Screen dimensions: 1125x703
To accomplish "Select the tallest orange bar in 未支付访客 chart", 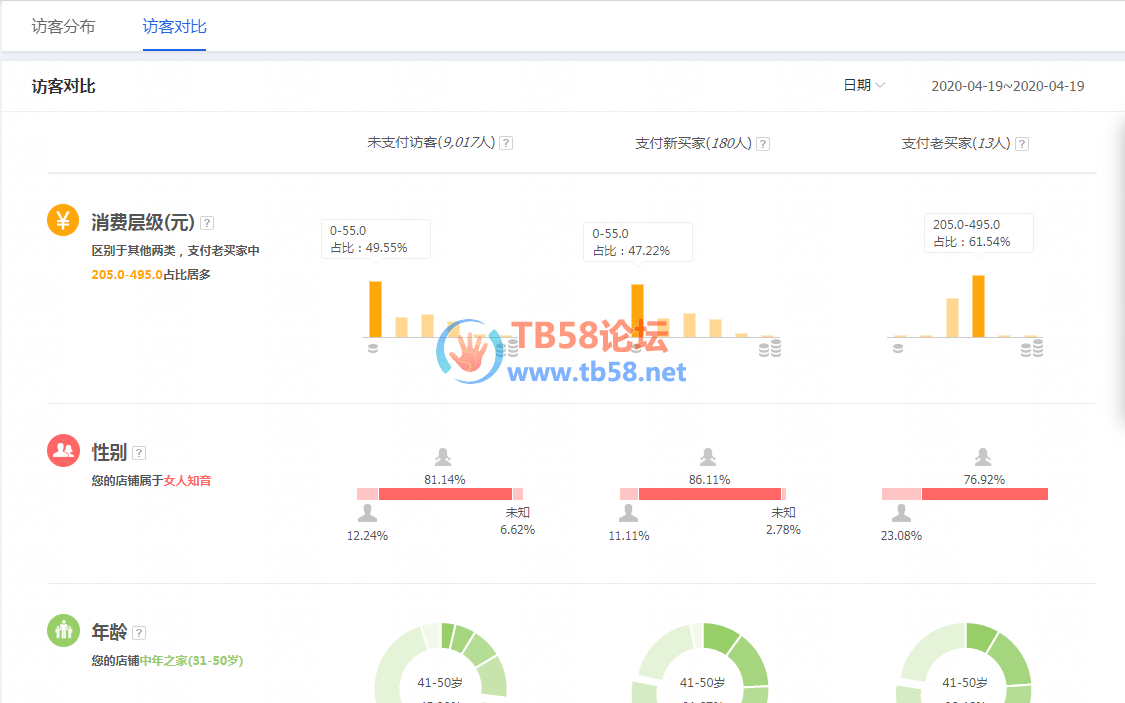I will click(x=375, y=309).
